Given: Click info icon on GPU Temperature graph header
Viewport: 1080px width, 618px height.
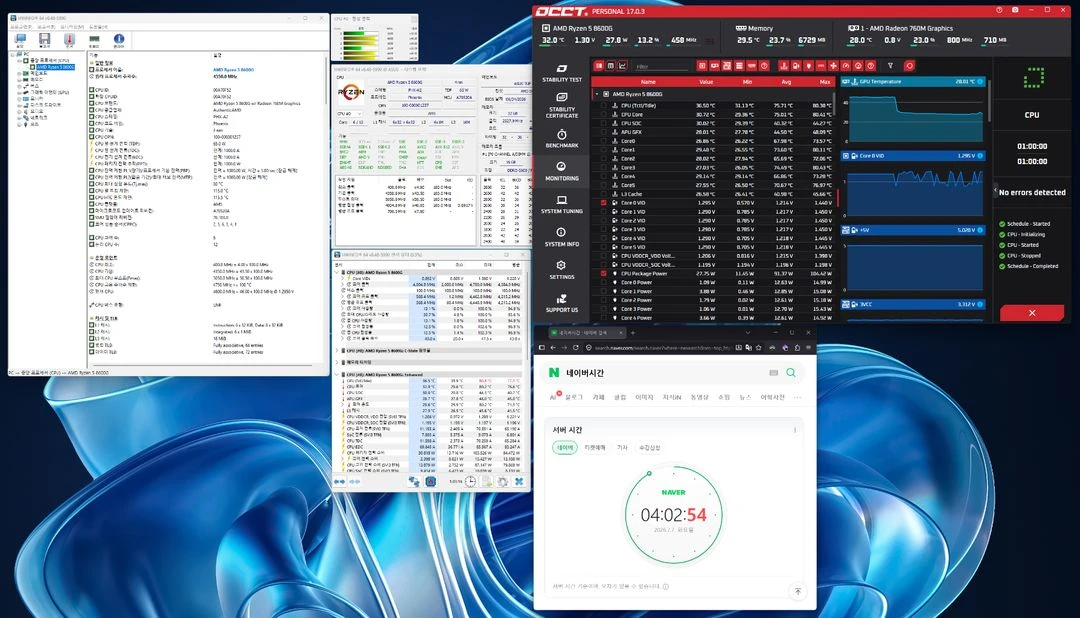Looking at the screenshot, I should [x=980, y=81].
